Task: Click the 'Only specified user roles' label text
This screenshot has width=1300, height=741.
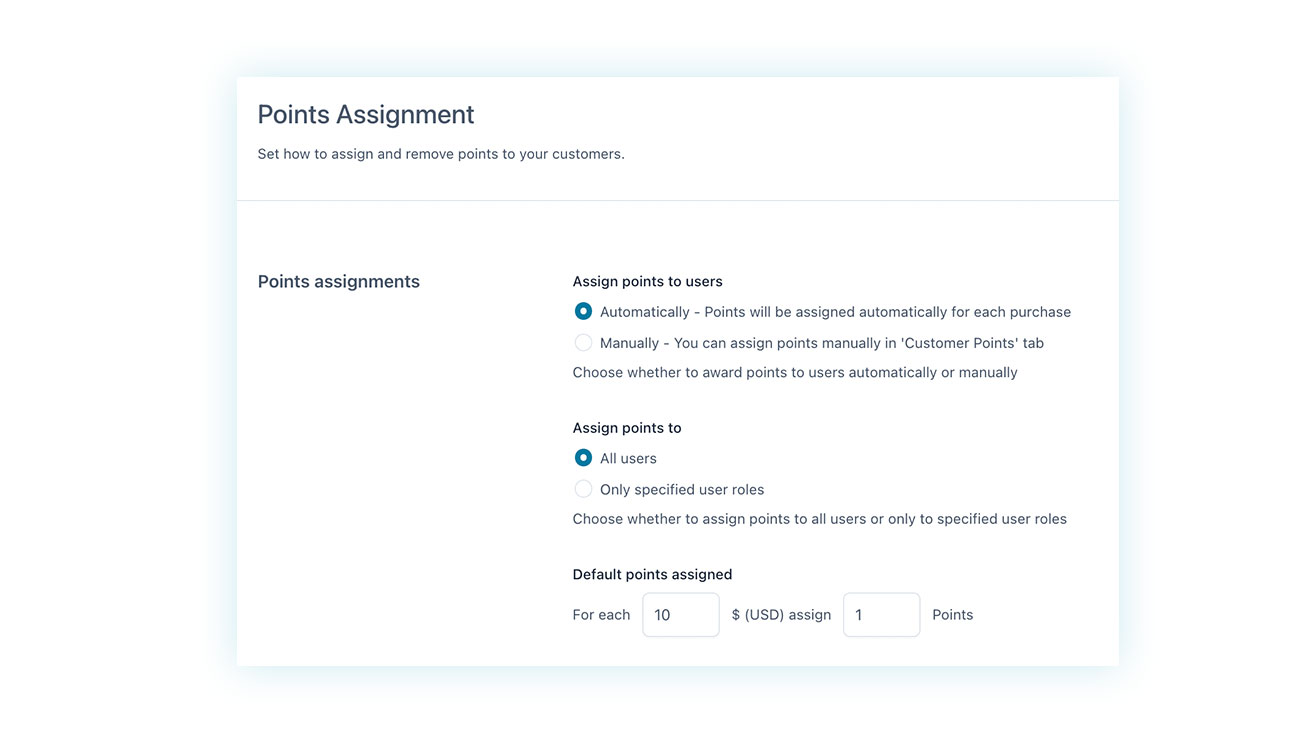Action: click(682, 490)
